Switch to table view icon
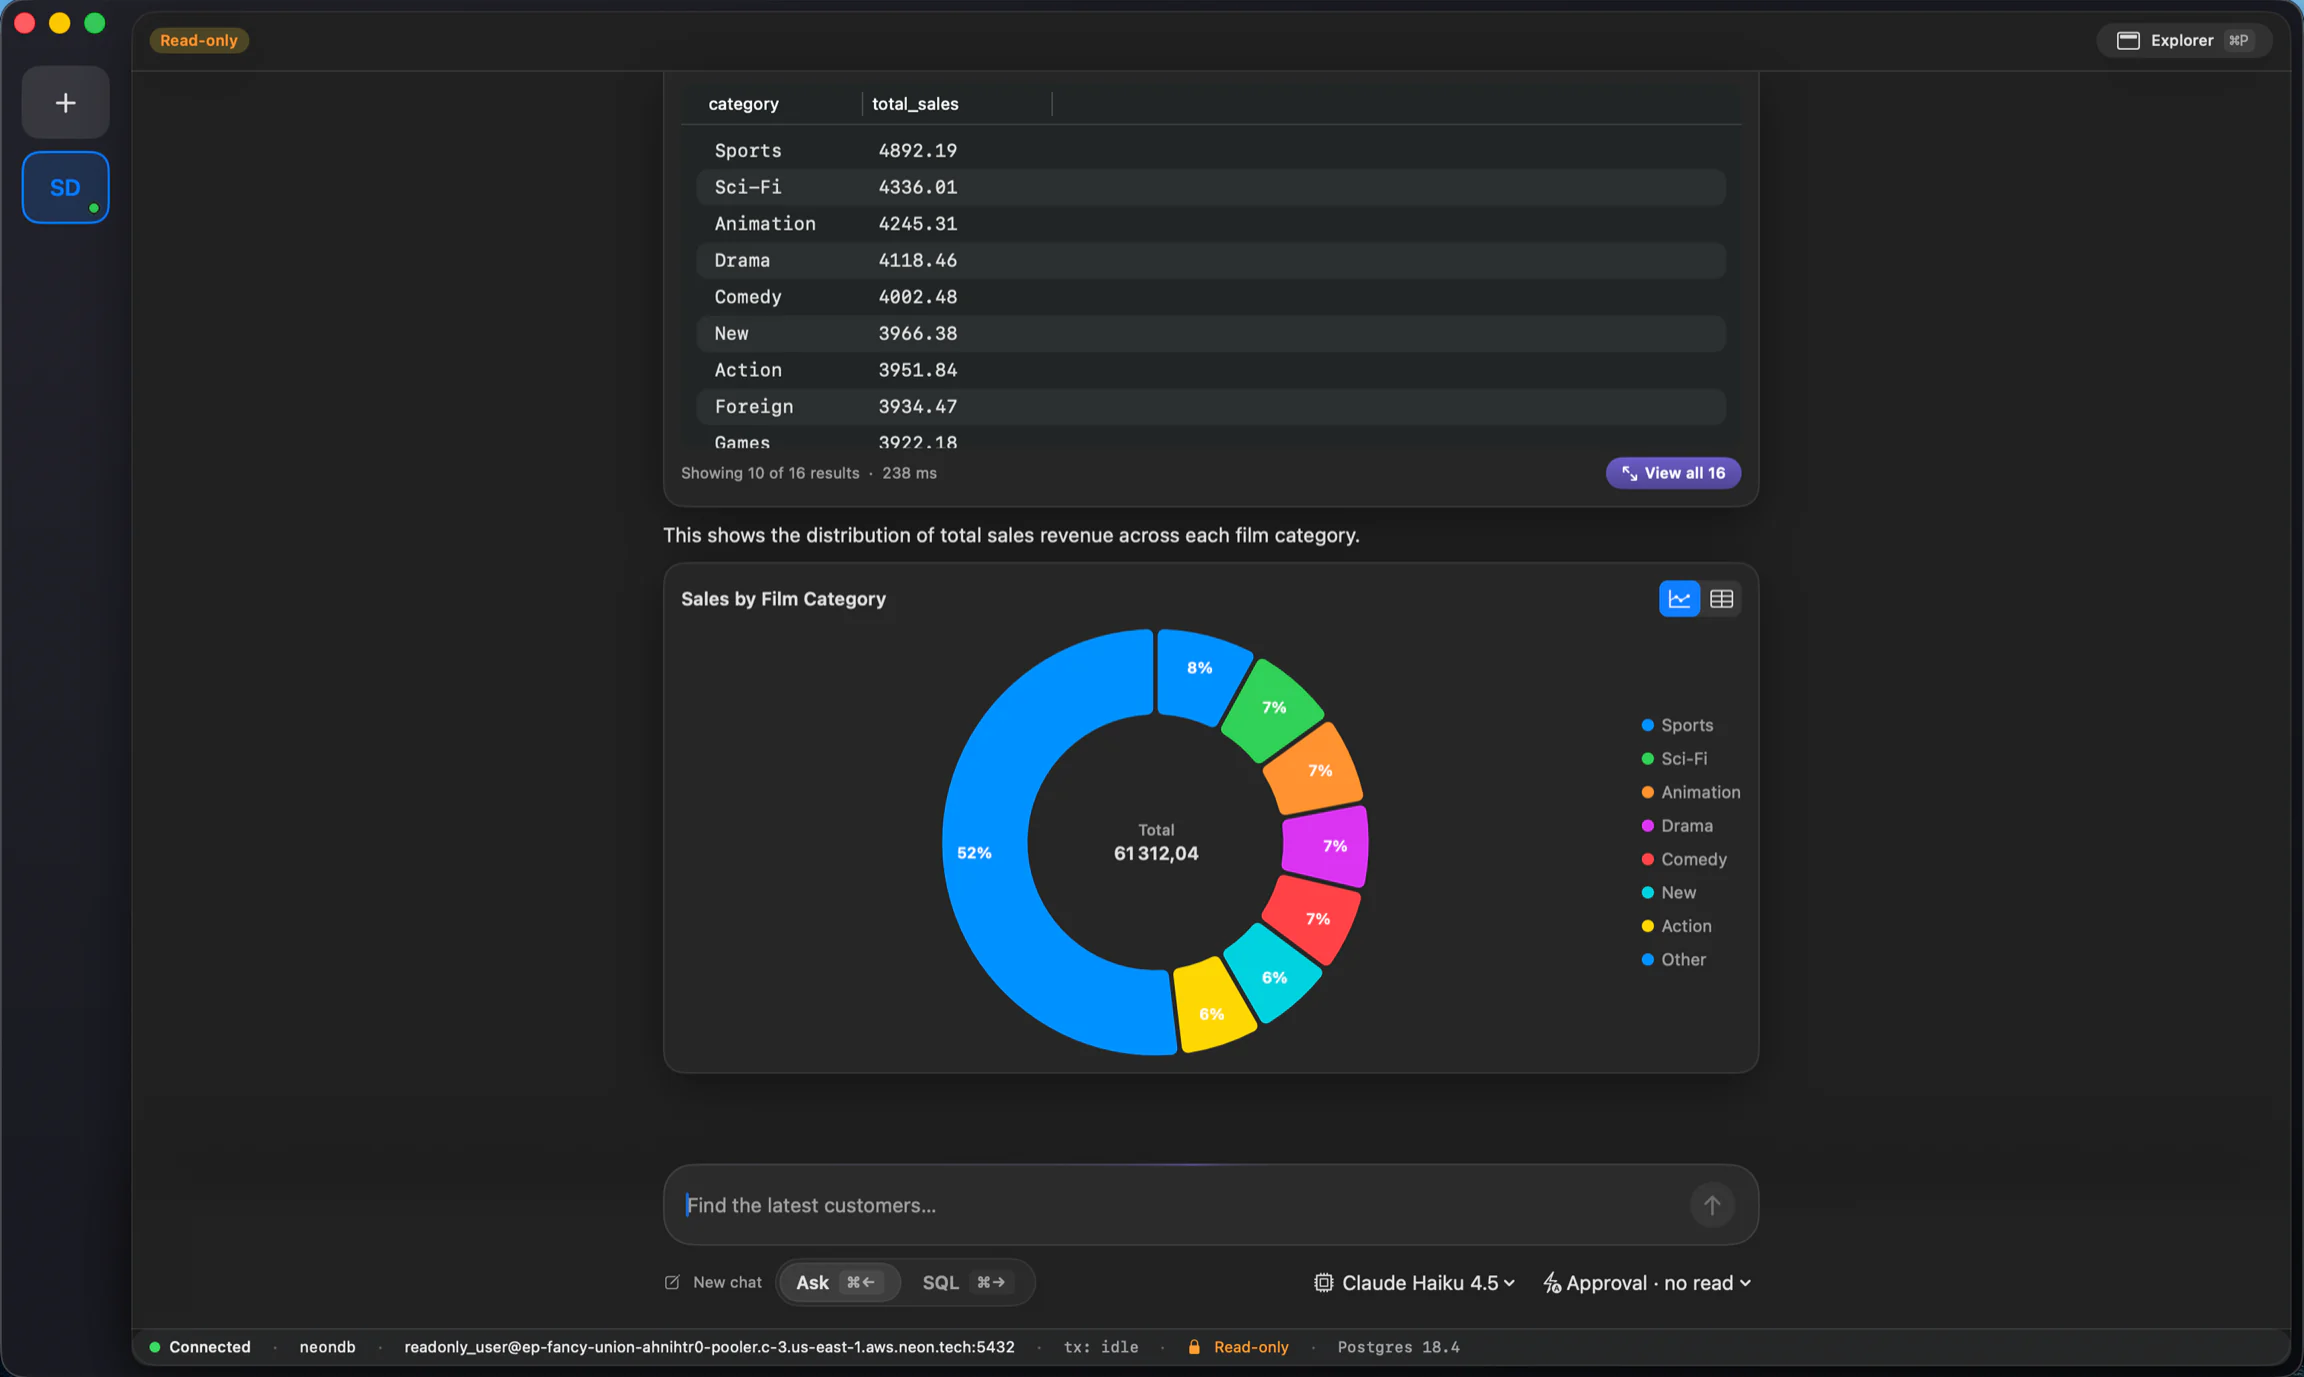This screenshot has height=1377, width=2304. click(x=1721, y=599)
